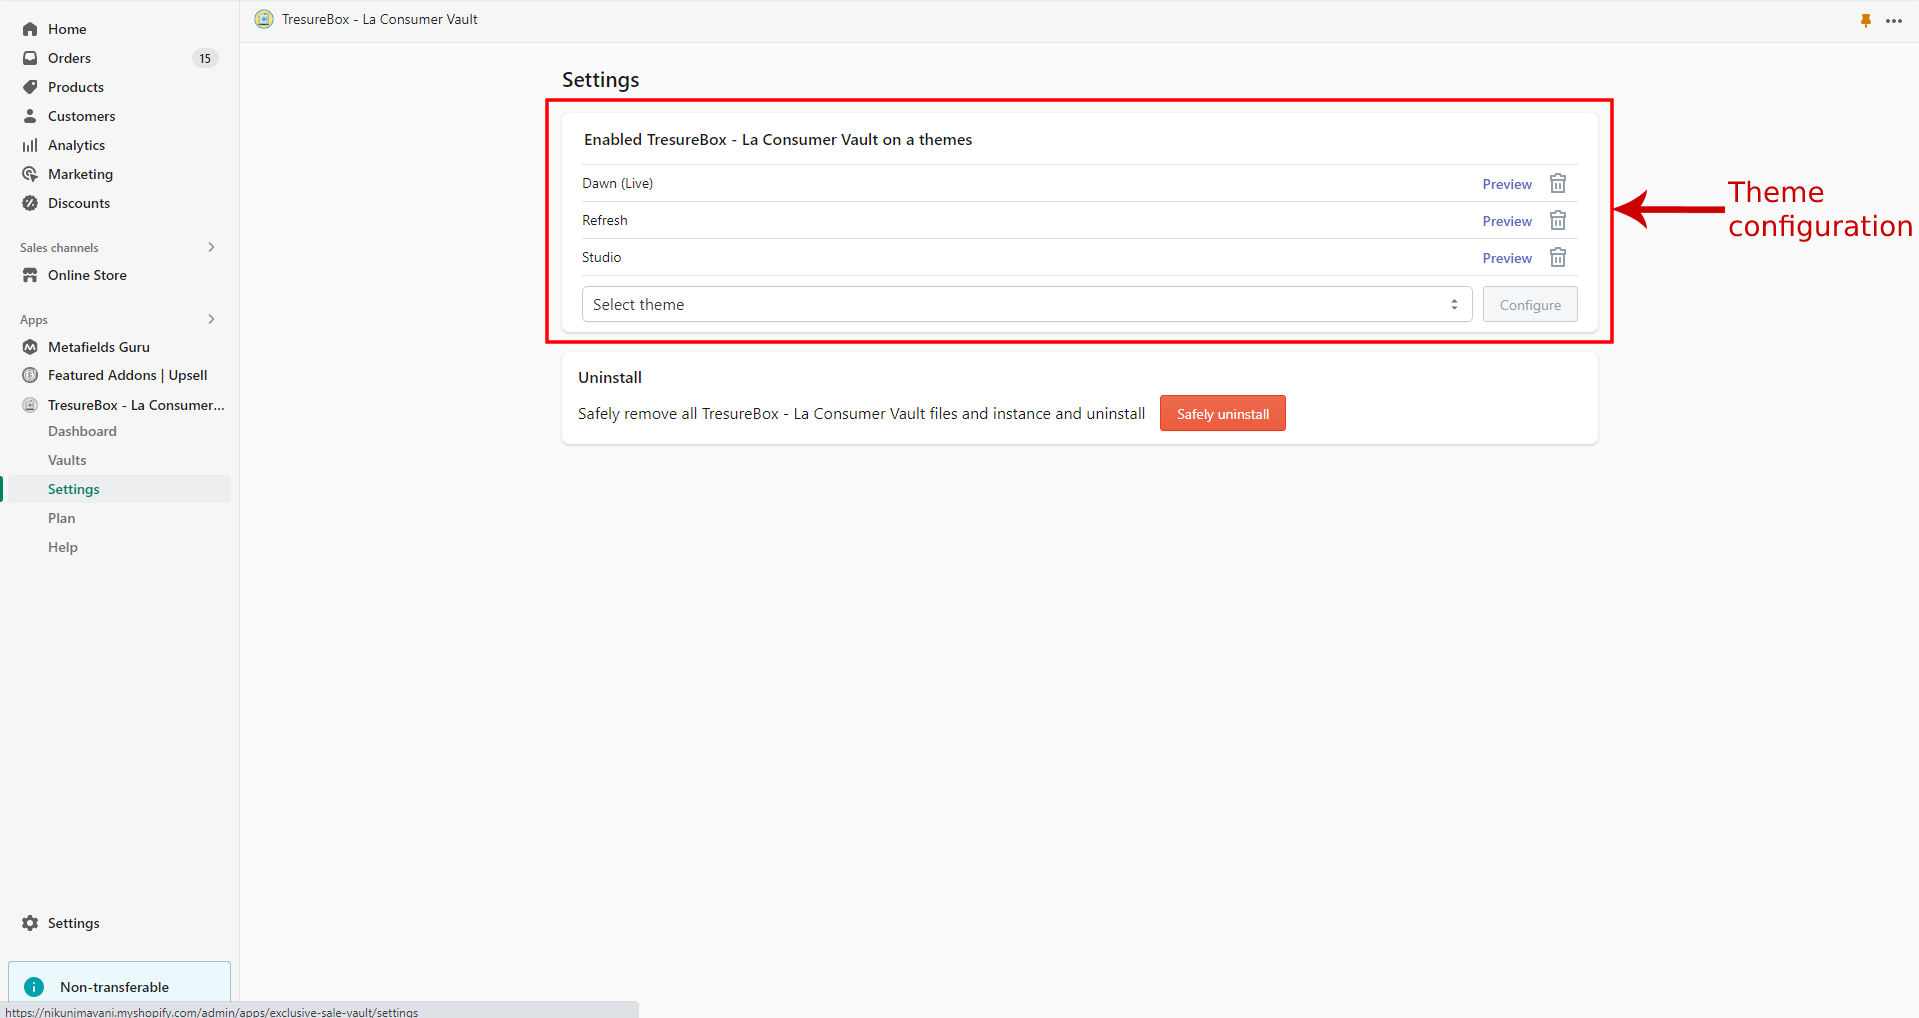This screenshot has width=1919, height=1018.
Task: Open the Marketing menu item
Action: (80, 174)
